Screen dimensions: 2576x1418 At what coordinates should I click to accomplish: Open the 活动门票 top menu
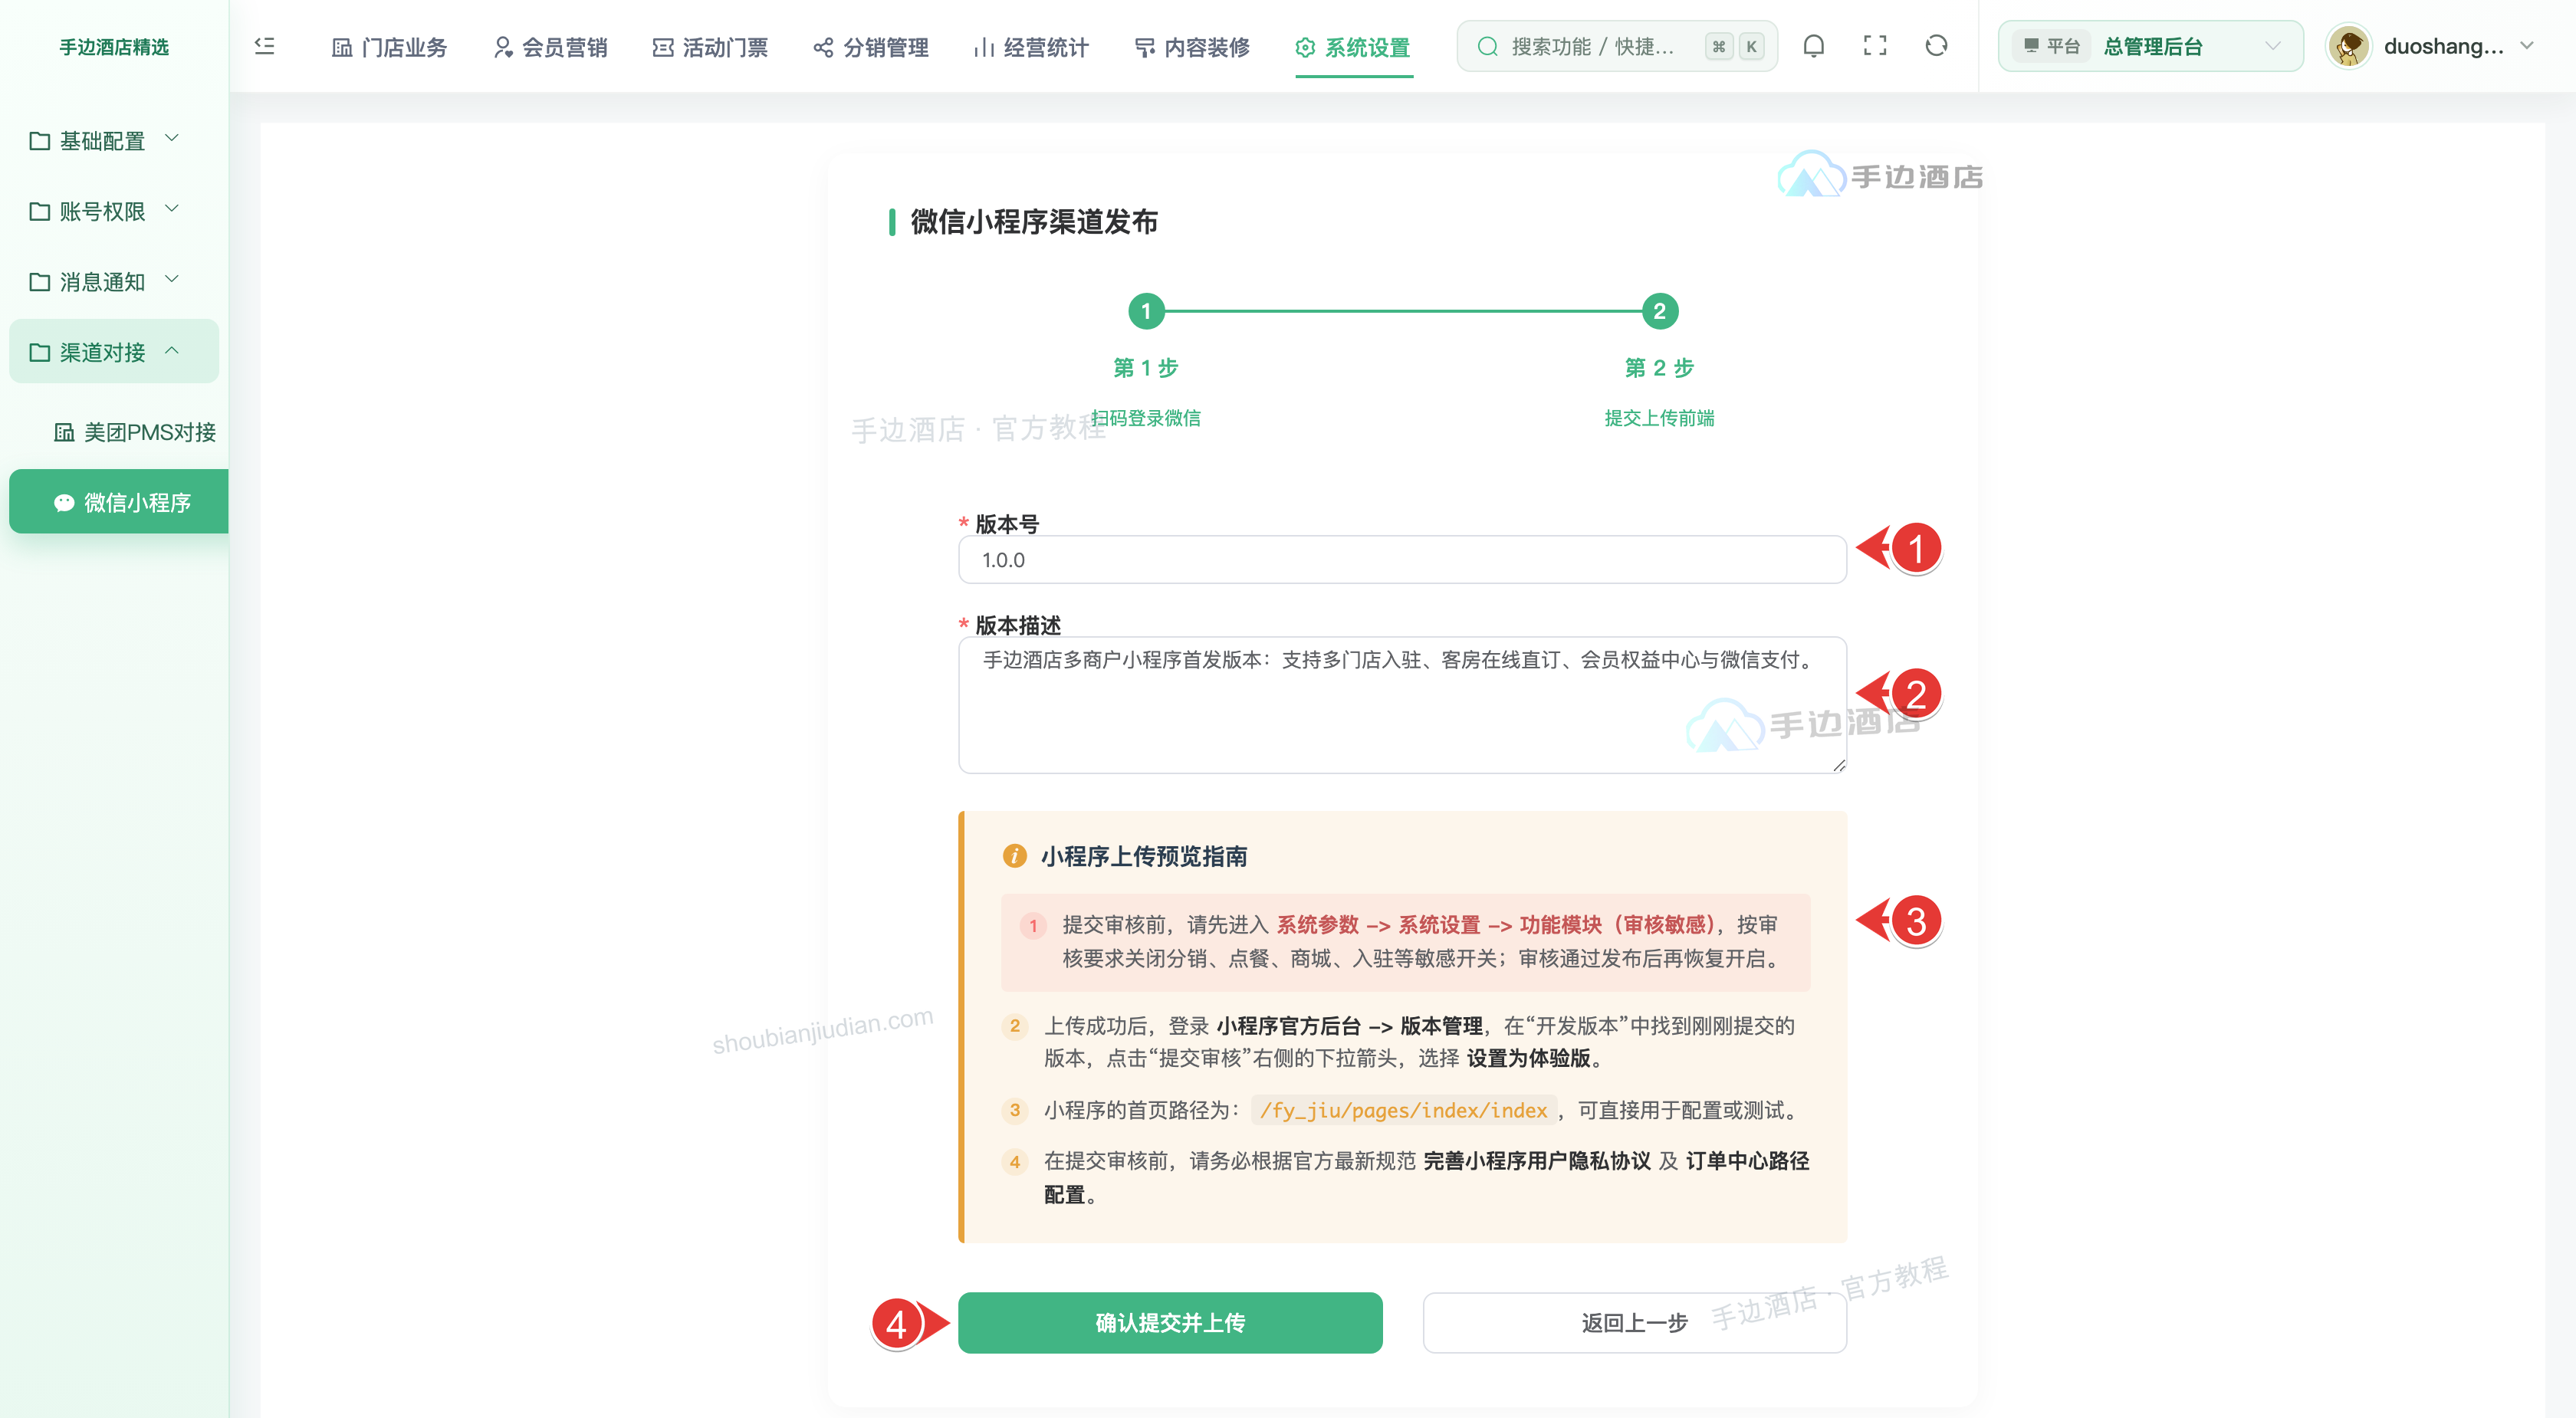[711, 47]
